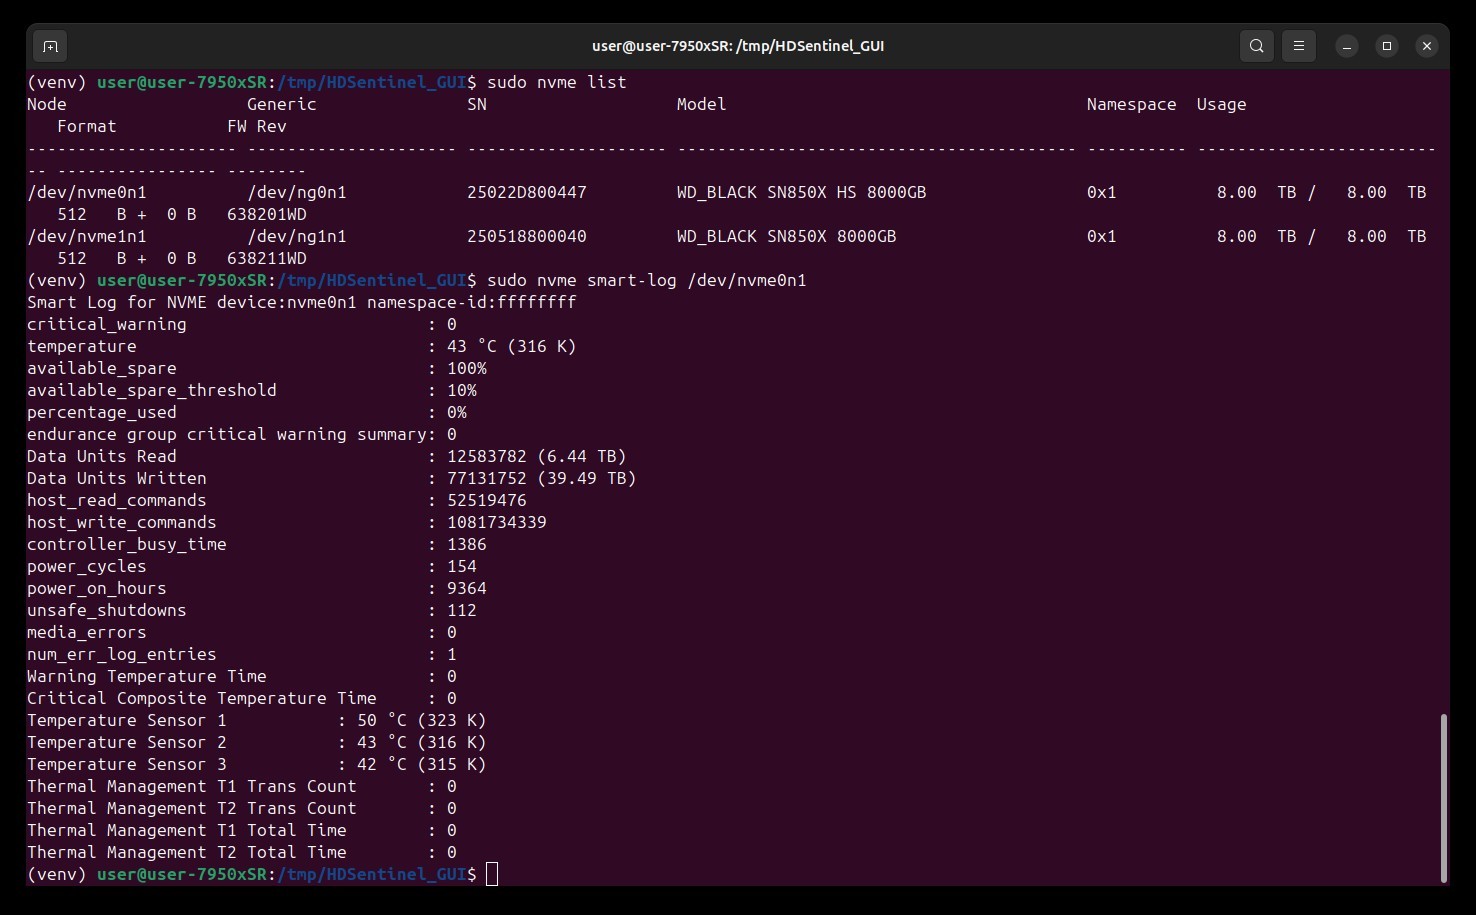Click available_spare value 100%
1476x915 pixels.
point(467,368)
